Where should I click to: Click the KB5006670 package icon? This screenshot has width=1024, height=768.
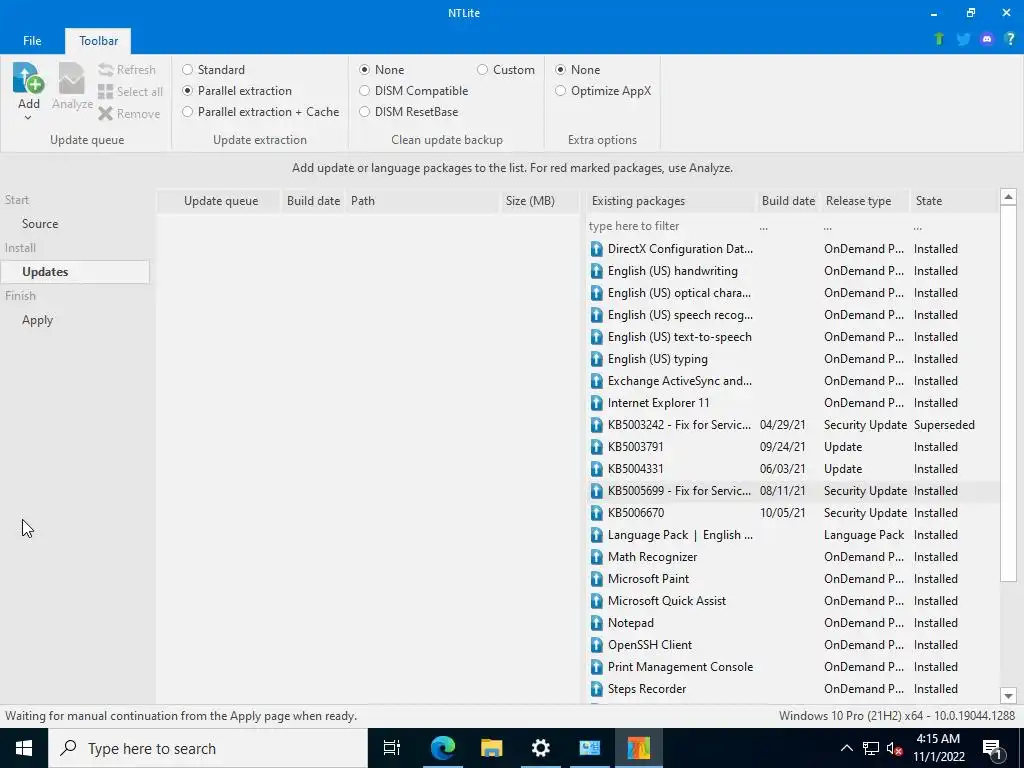coord(596,513)
